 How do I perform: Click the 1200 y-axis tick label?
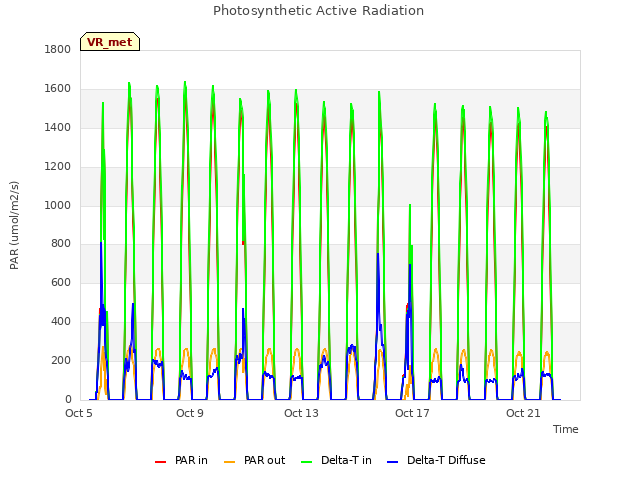(x=58, y=167)
